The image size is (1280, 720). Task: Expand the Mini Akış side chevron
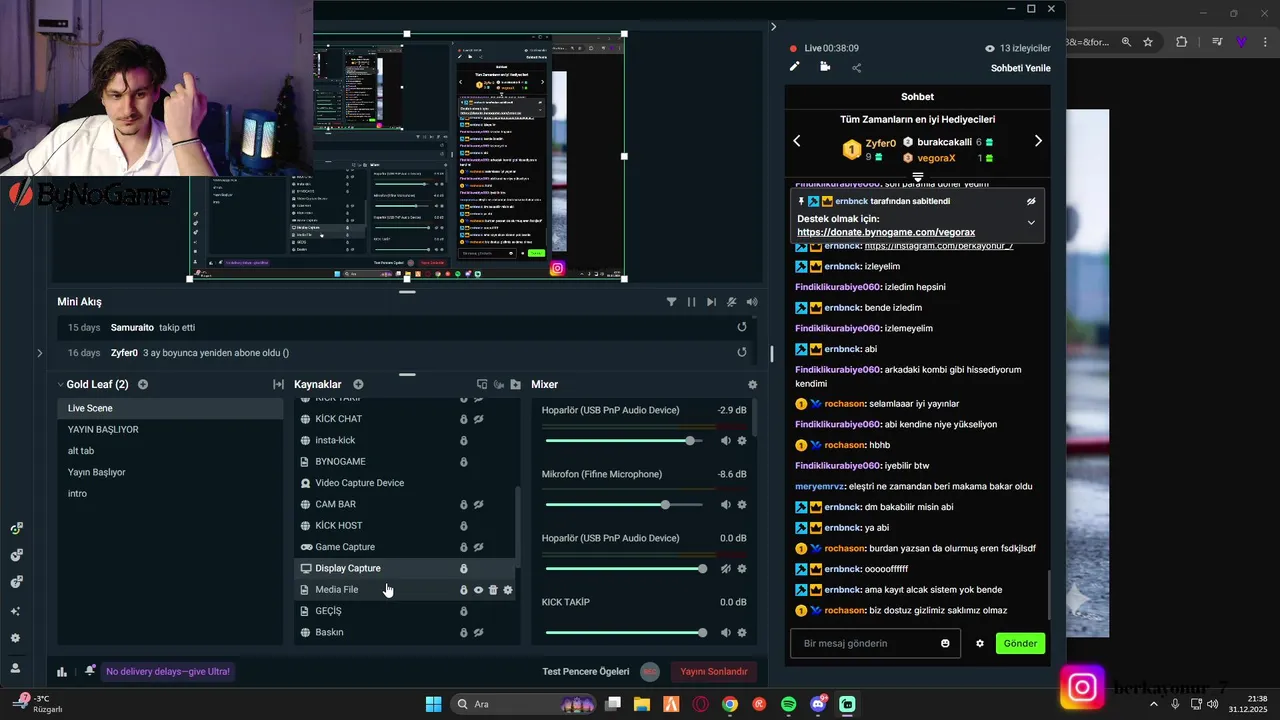tap(39, 353)
